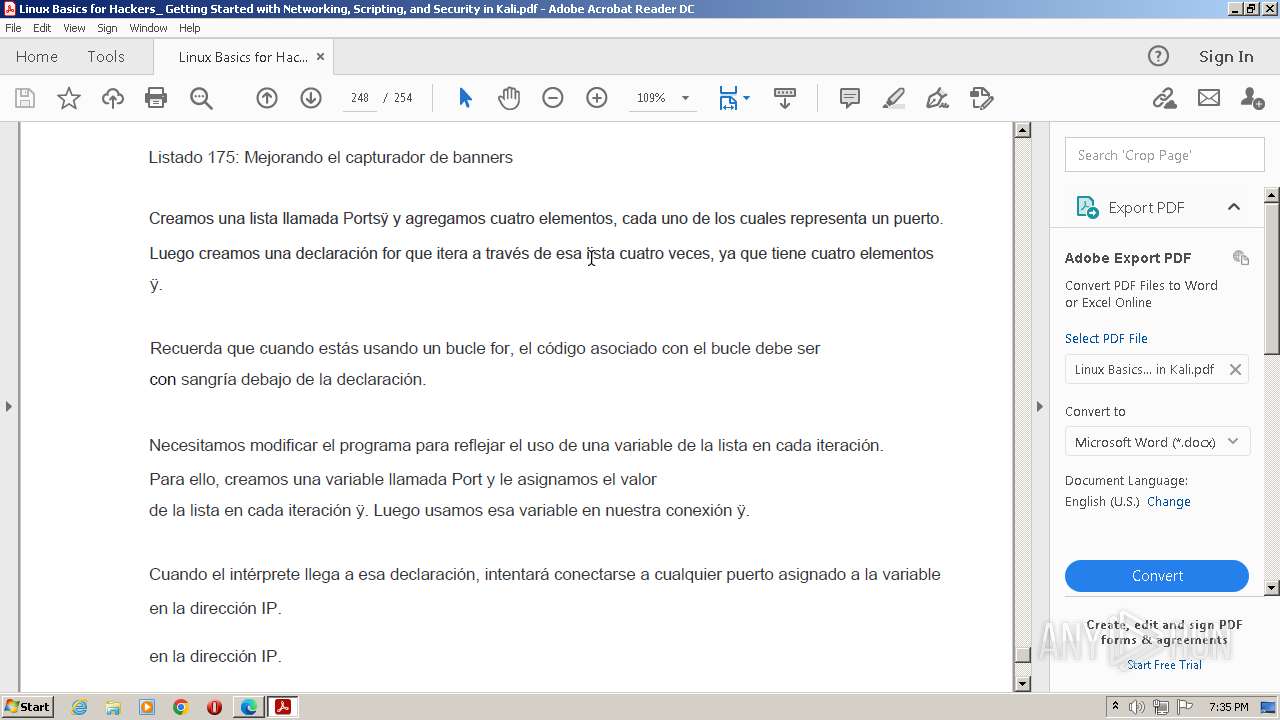Screen dimensions: 1280x720
Task: Open Edge from taskbar
Action: point(248,707)
